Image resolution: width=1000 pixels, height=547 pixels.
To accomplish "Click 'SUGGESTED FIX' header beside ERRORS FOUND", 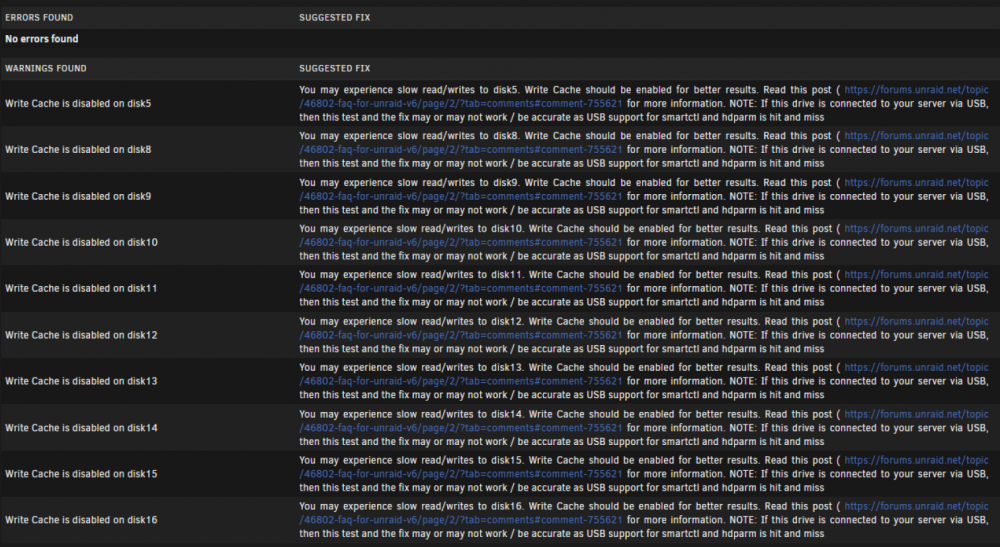I will point(335,18).
